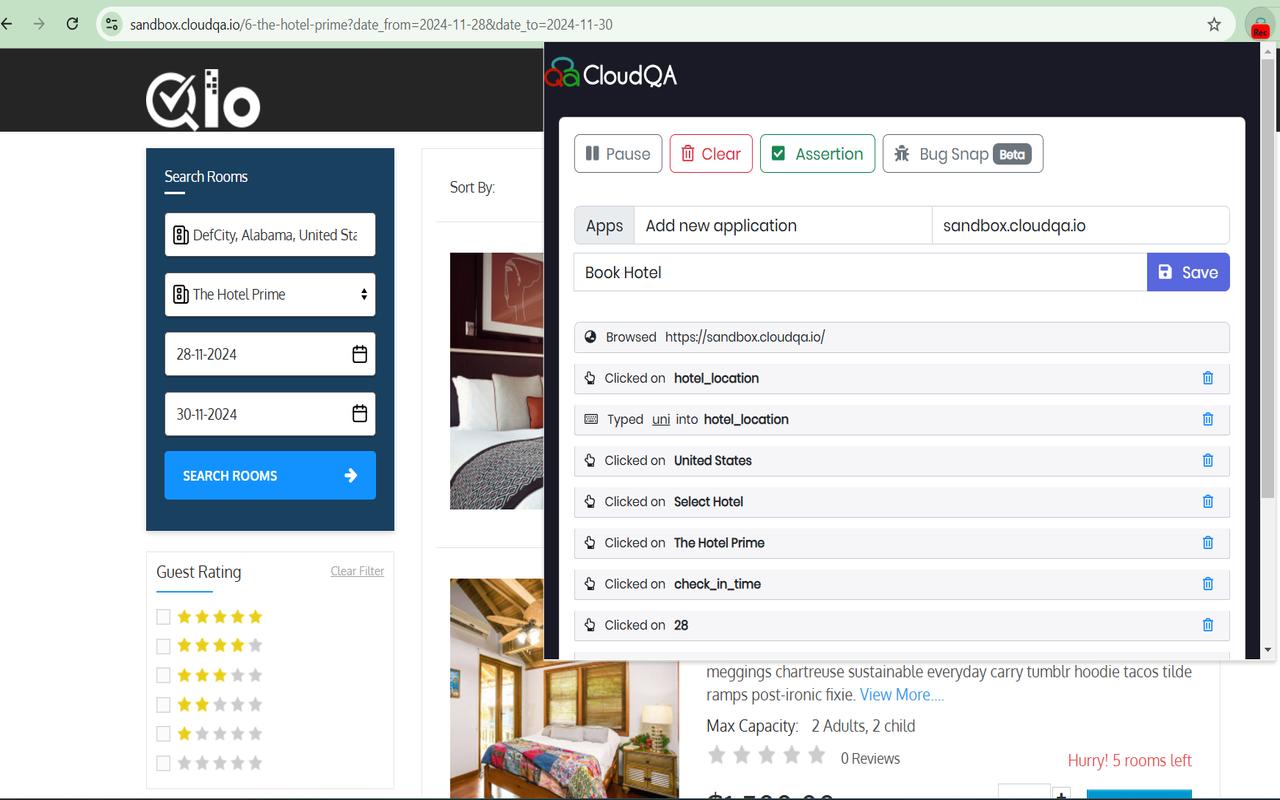This screenshot has height=800, width=1280.
Task: Delete the "Clicked on United States" step
Action: [x=1207, y=460]
